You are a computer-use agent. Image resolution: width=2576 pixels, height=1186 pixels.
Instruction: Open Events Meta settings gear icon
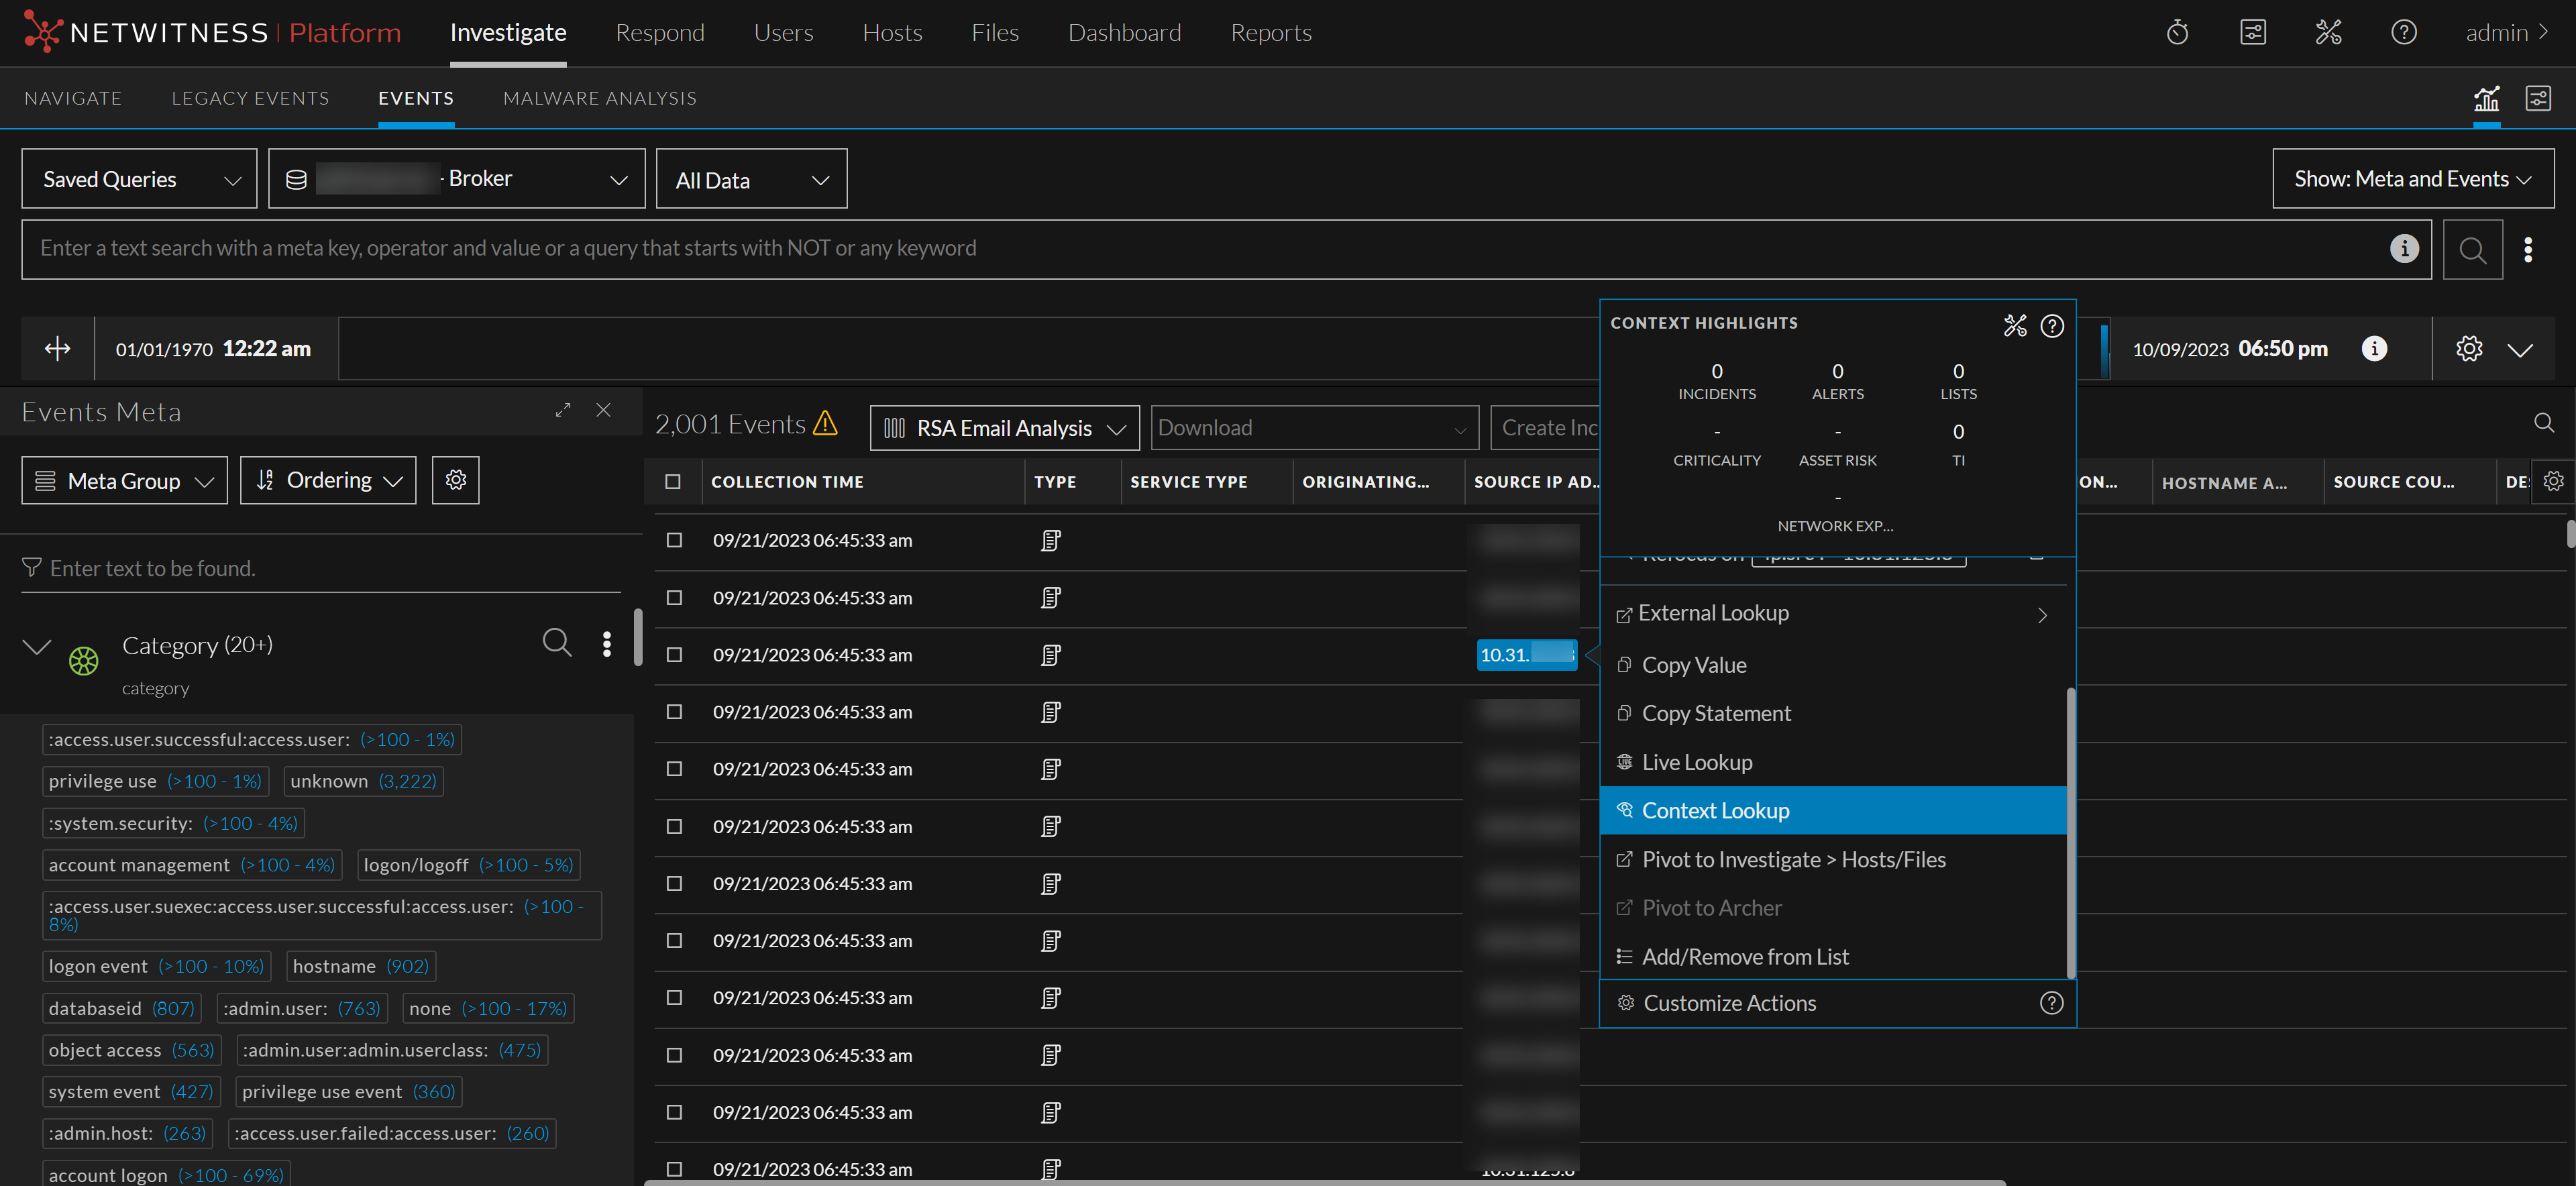pos(456,481)
